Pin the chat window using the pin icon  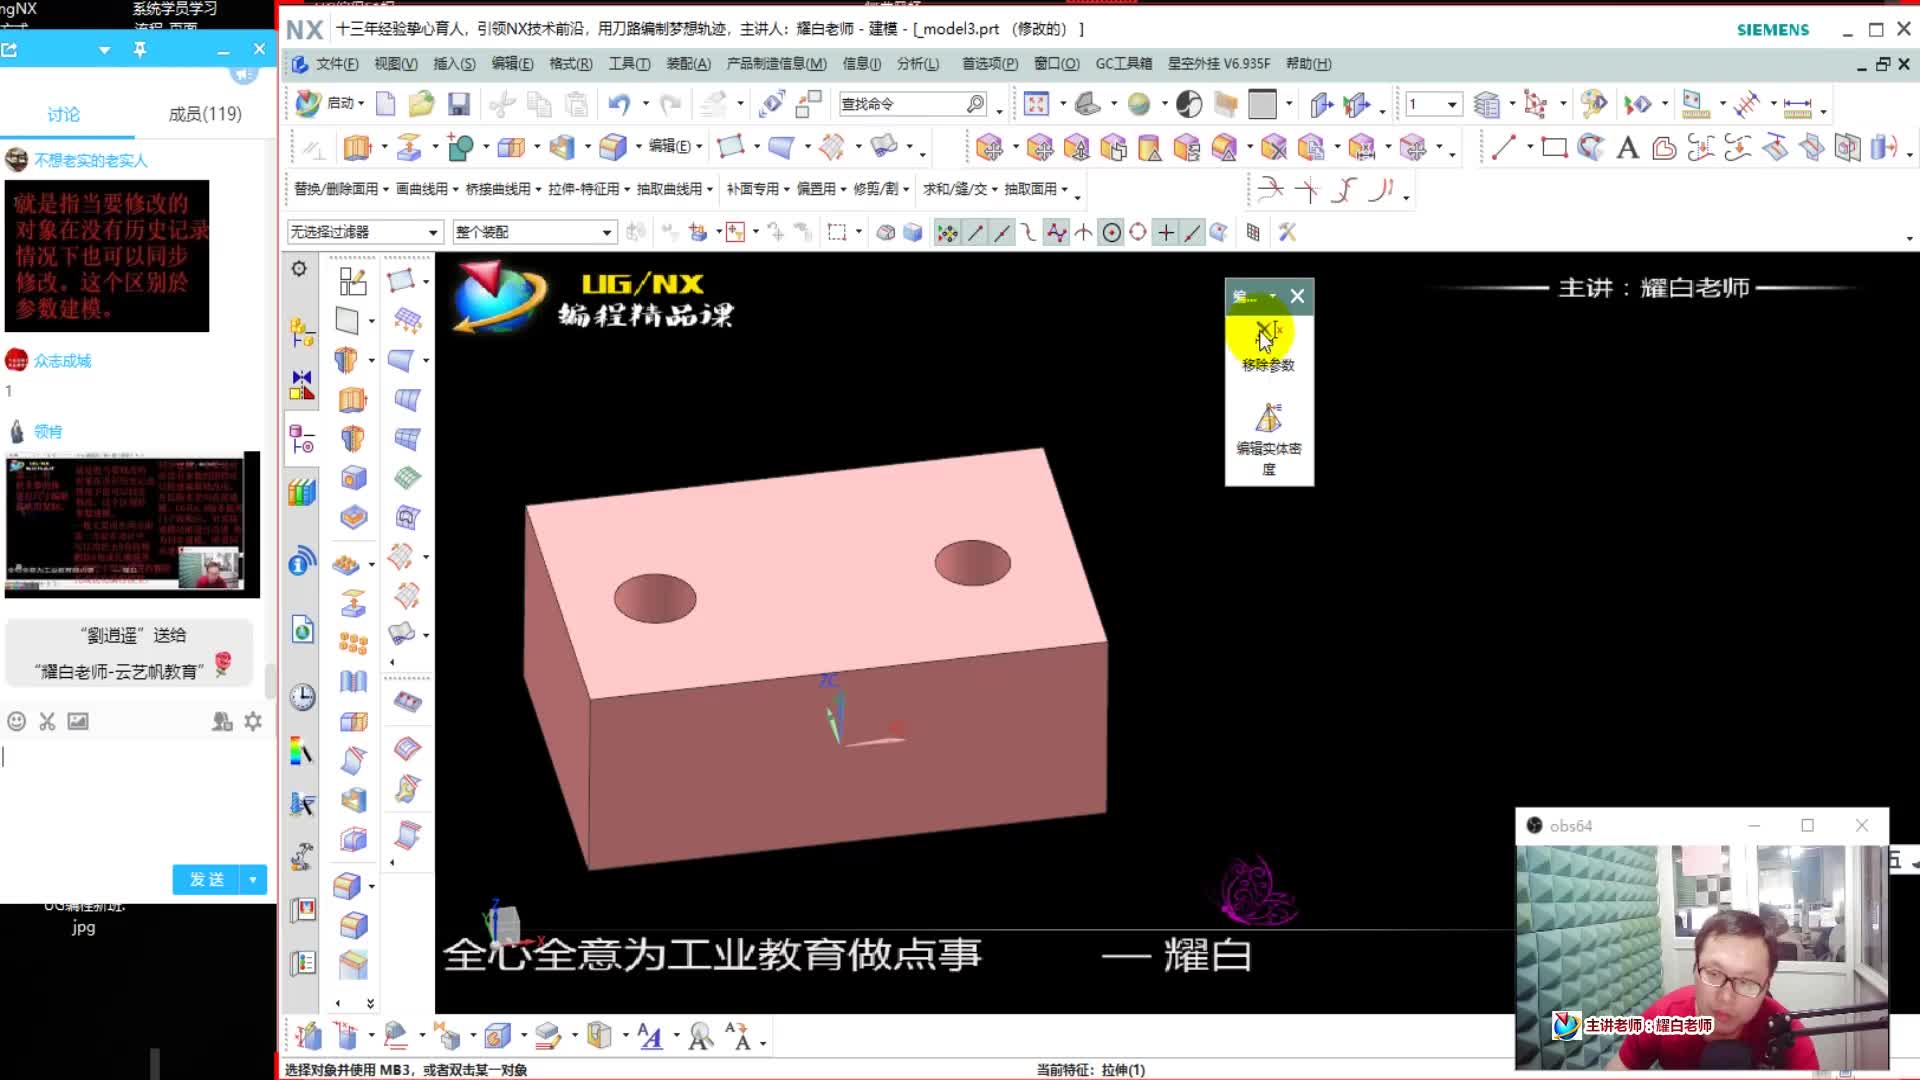[141, 48]
